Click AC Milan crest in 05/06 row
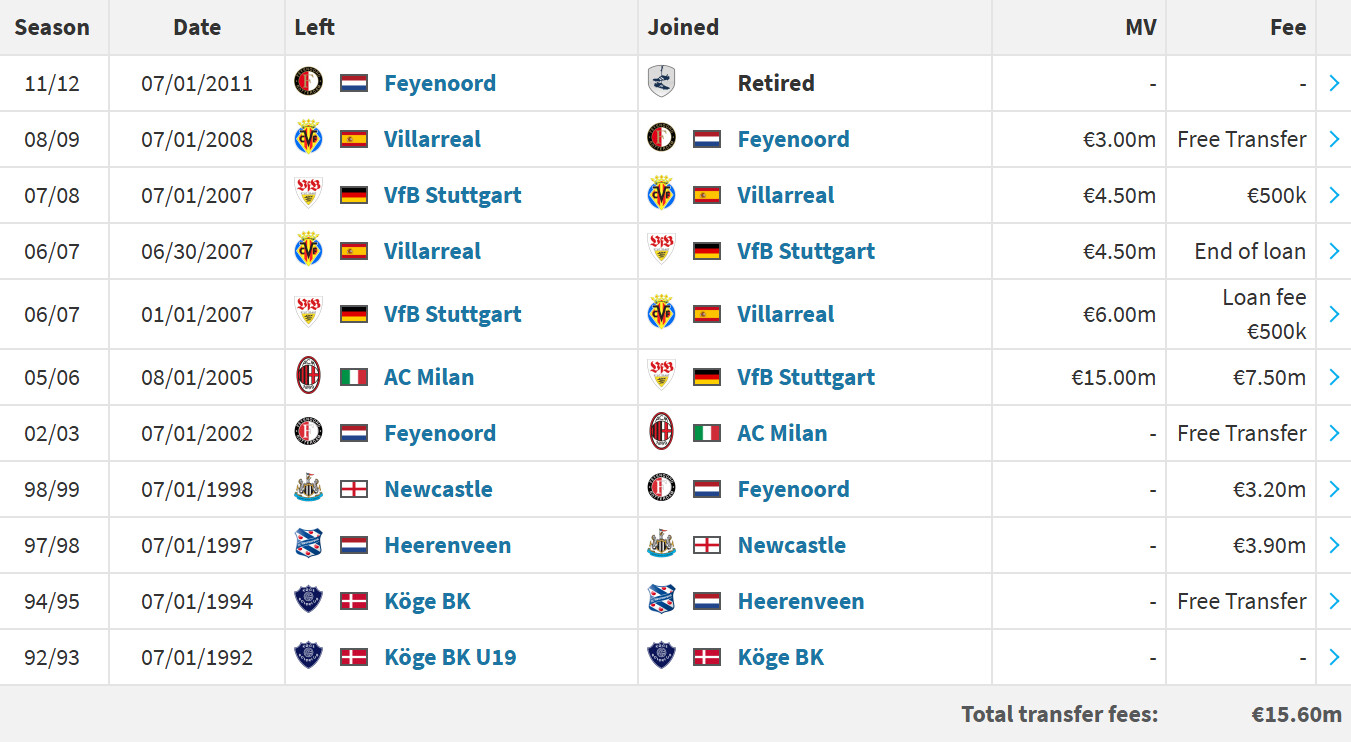 pos(308,377)
